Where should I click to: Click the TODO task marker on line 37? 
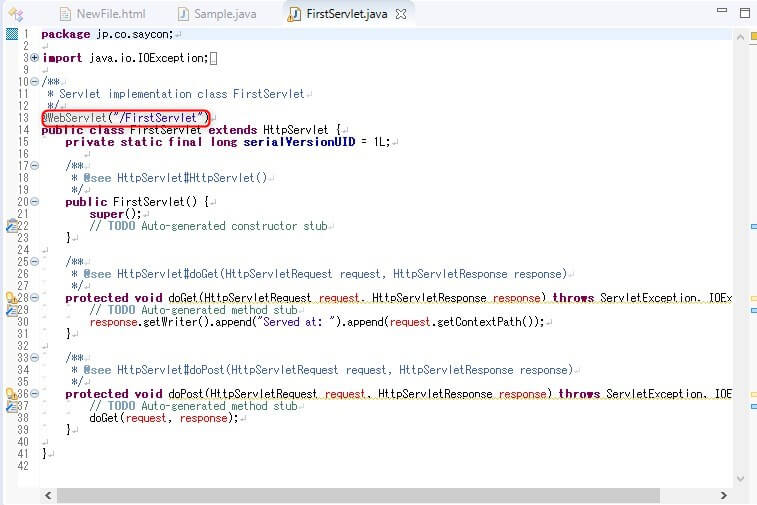tap(12, 406)
